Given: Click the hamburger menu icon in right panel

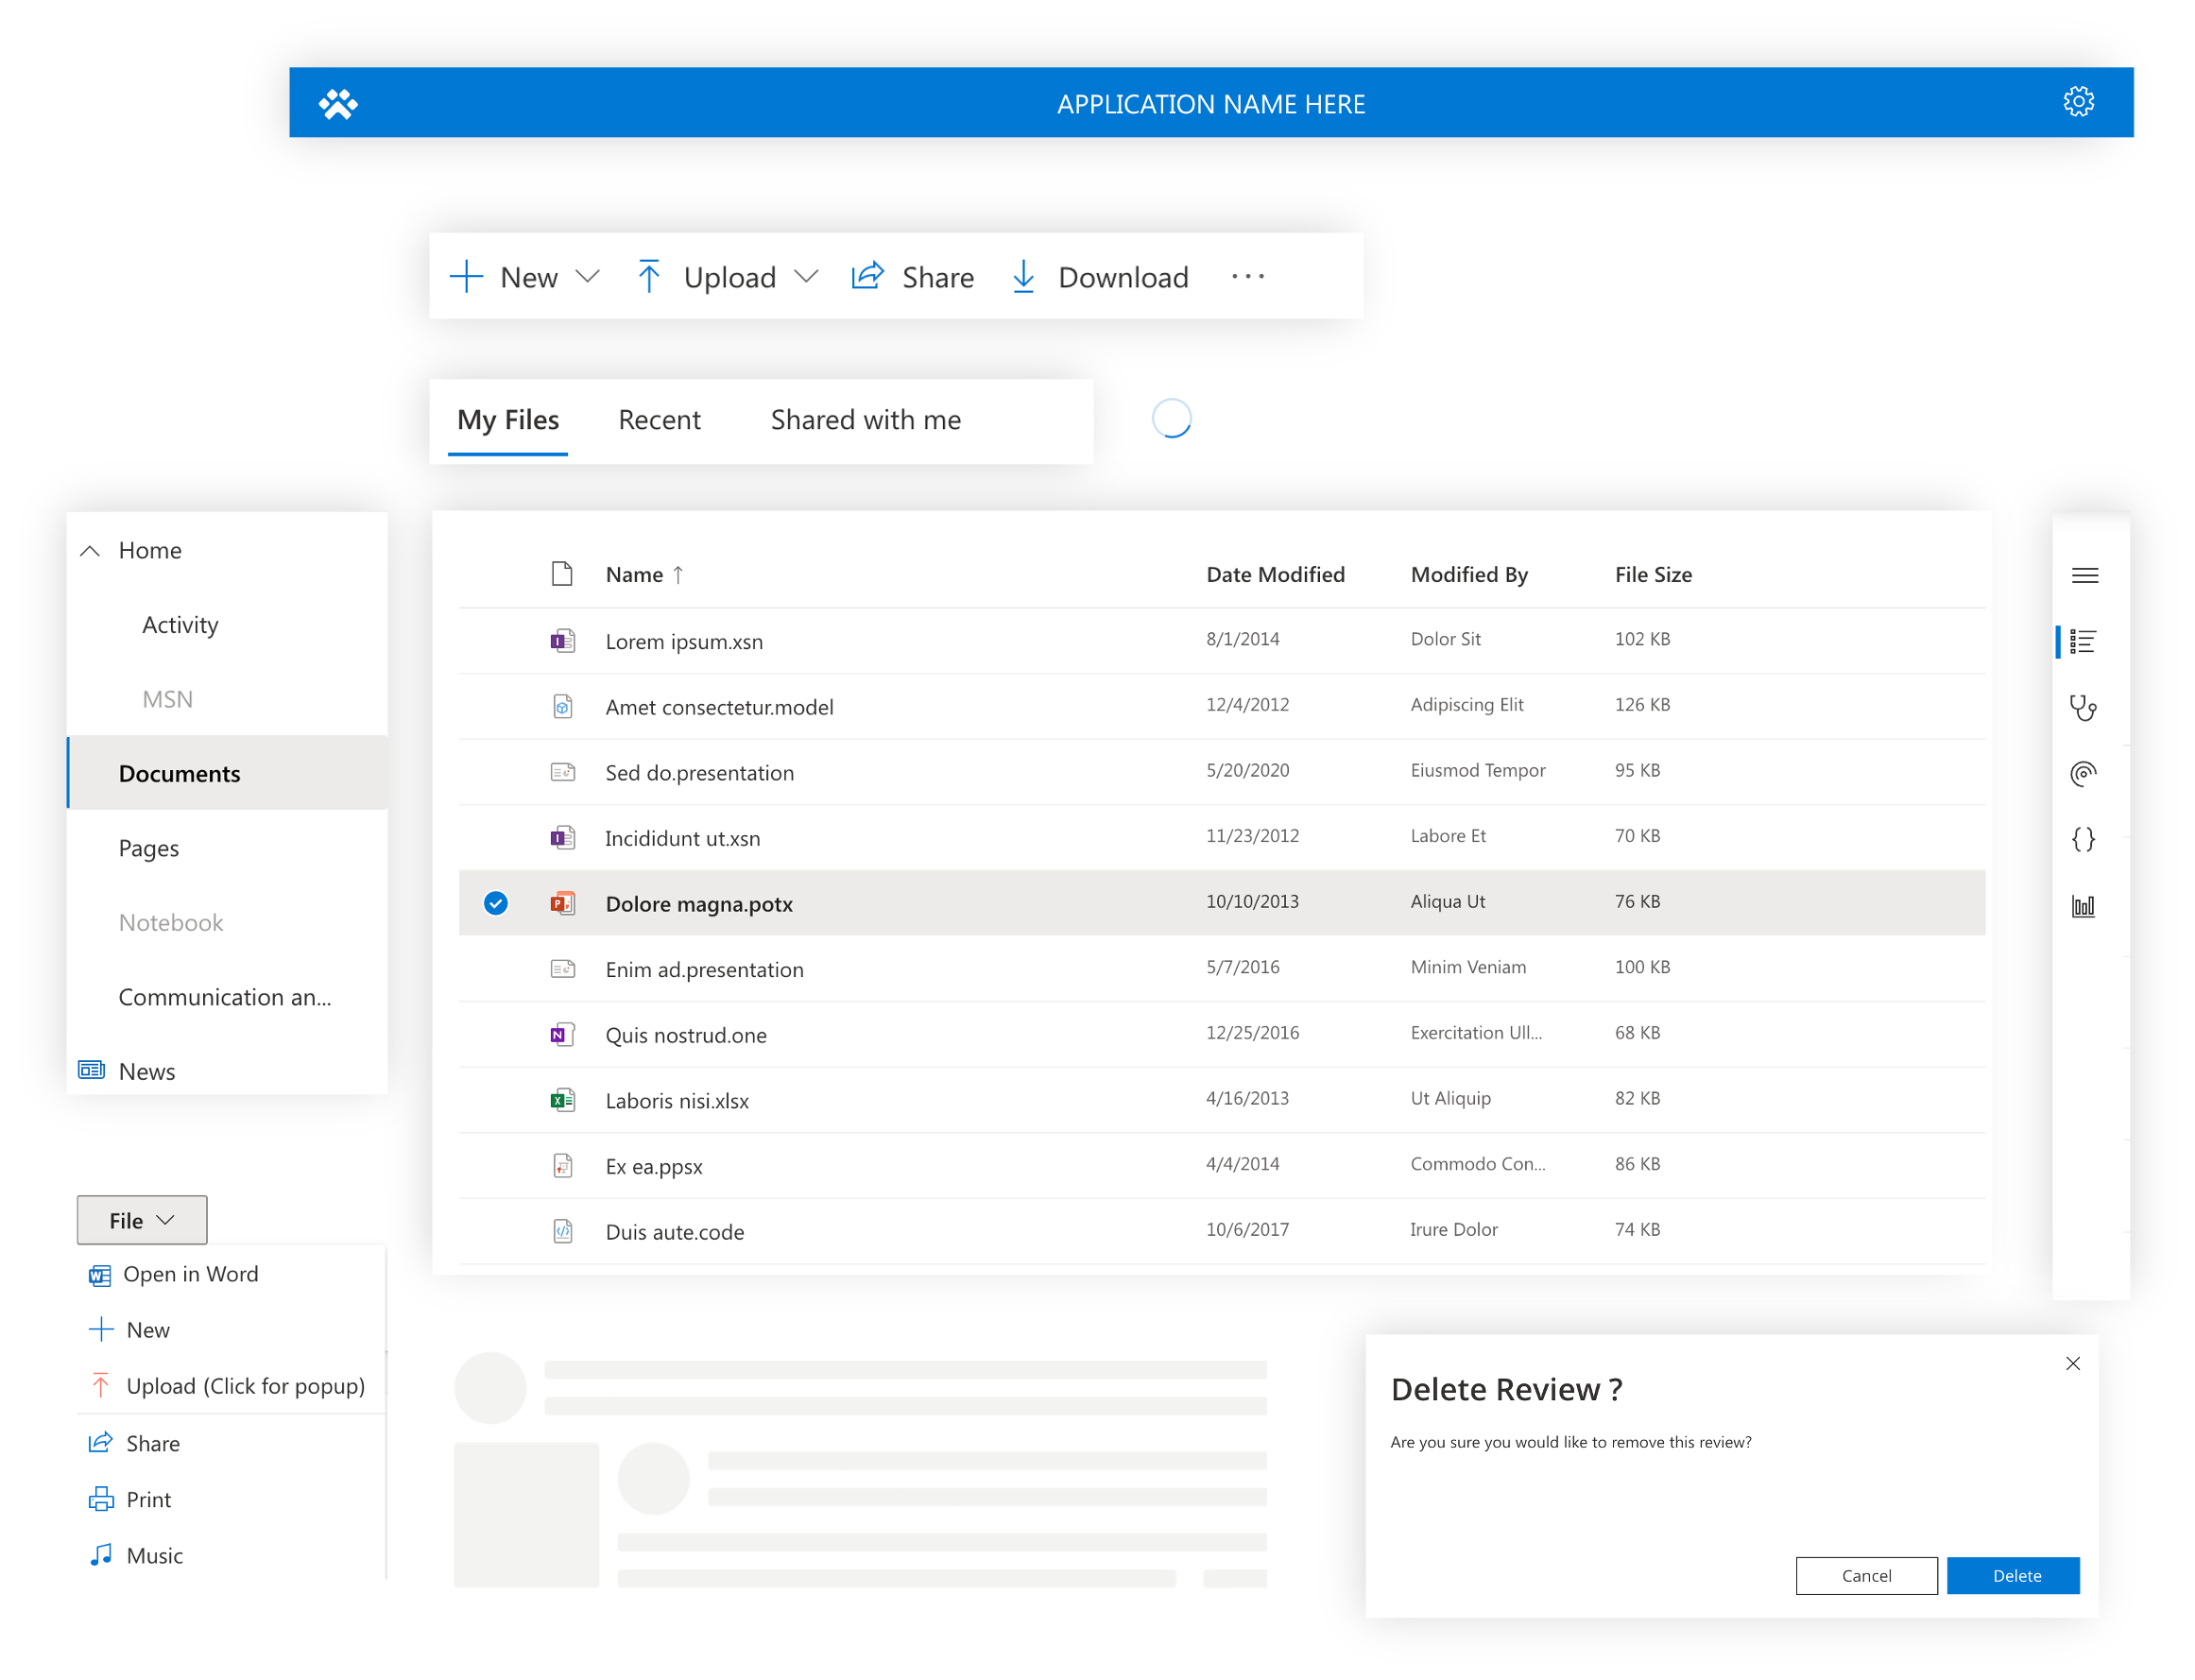Looking at the screenshot, I should [x=2084, y=574].
